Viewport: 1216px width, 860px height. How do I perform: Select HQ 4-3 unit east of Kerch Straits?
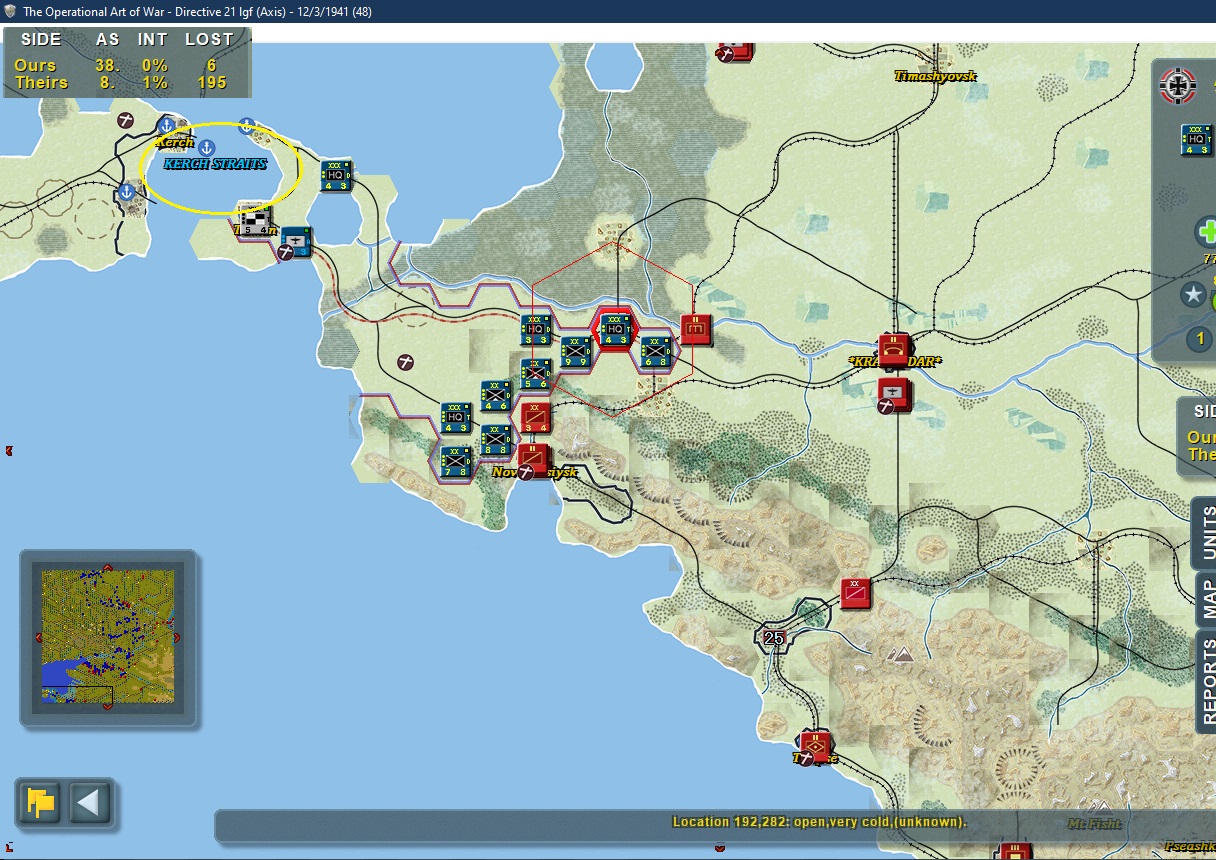[336, 175]
